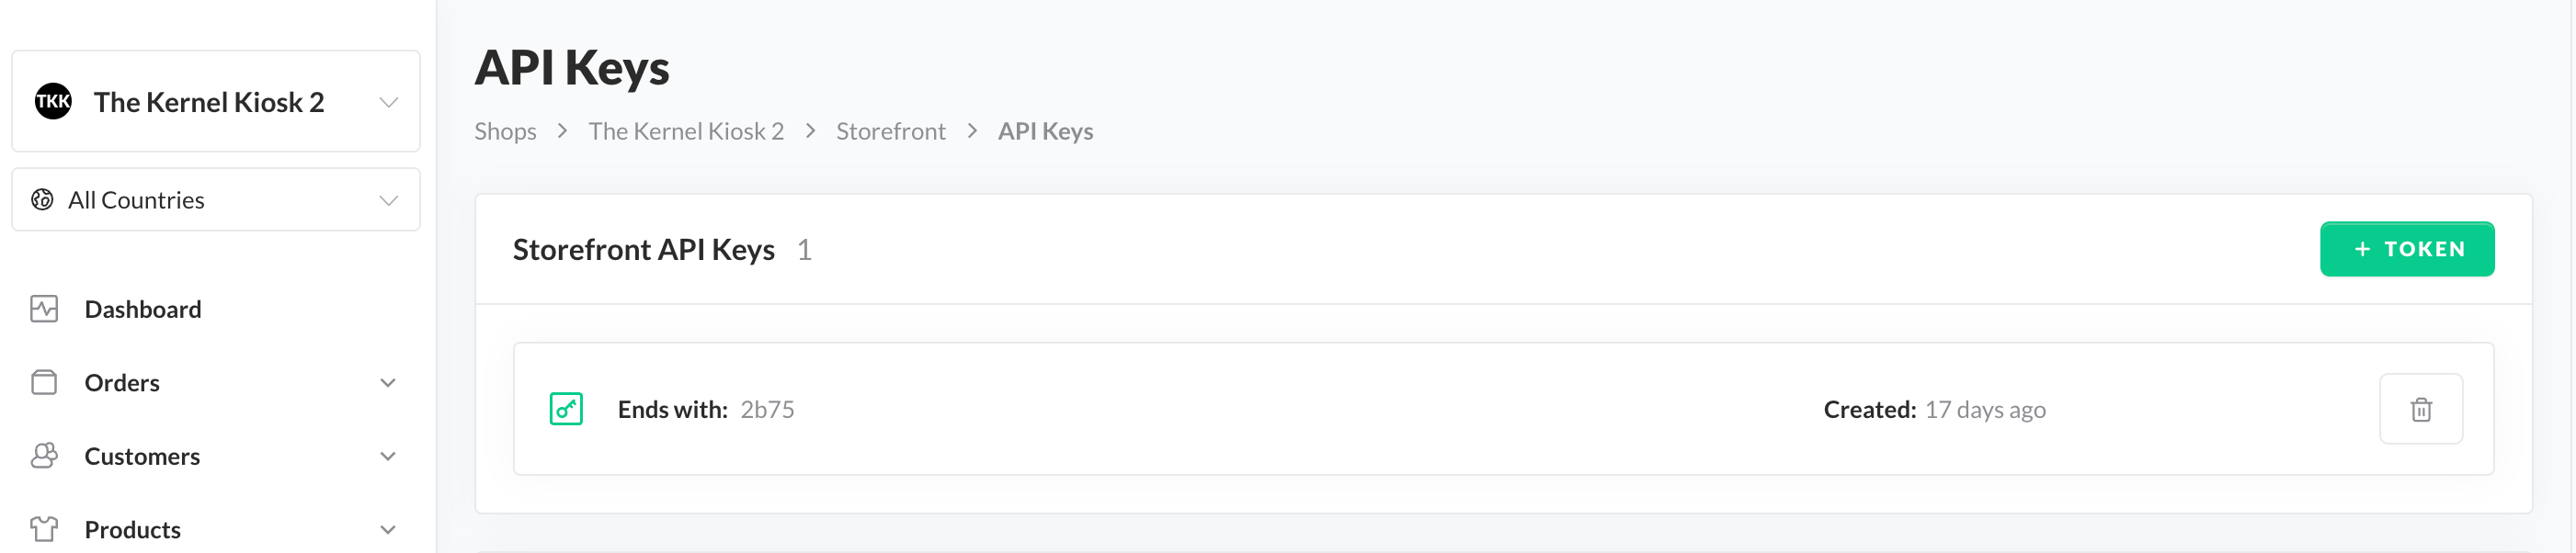Image resolution: width=2576 pixels, height=553 pixels.
Task: Click the Dashboard chart icon
Action: coord(44,309)
